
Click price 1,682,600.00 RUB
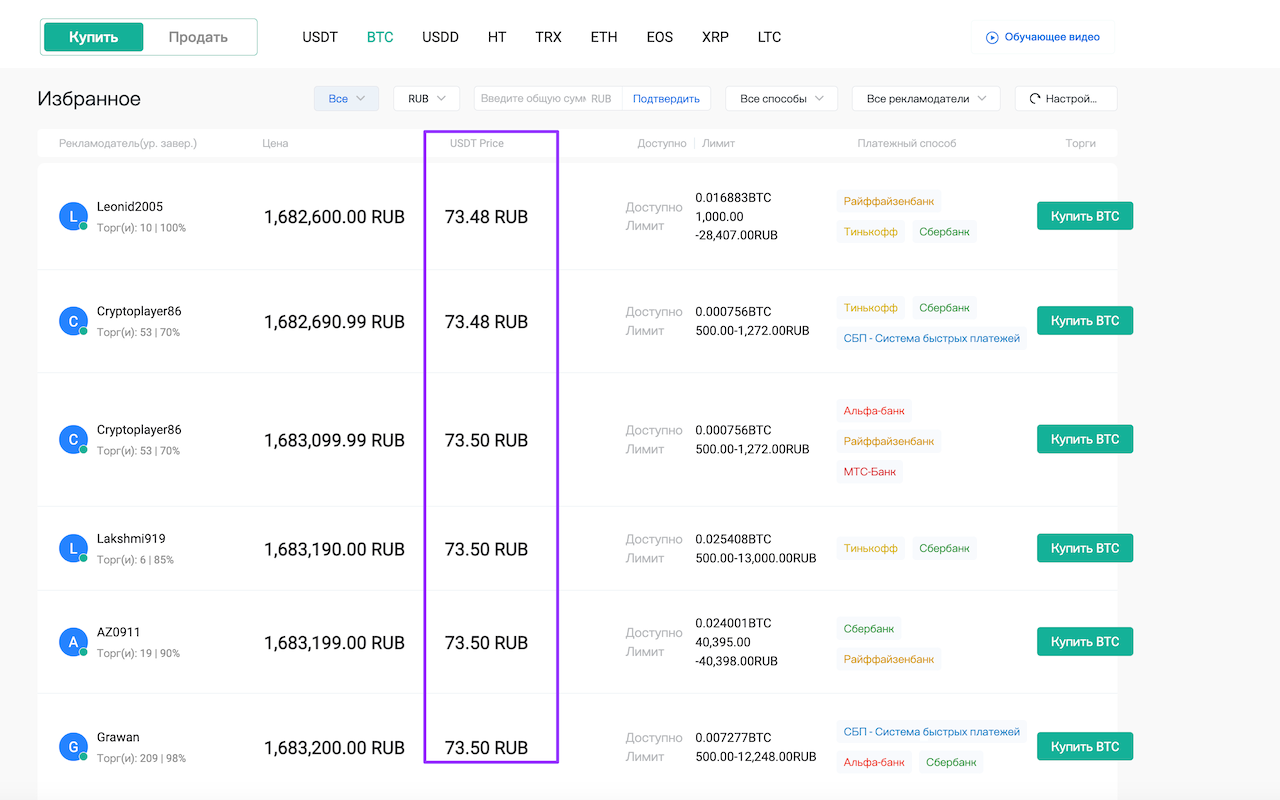(334, 217)
